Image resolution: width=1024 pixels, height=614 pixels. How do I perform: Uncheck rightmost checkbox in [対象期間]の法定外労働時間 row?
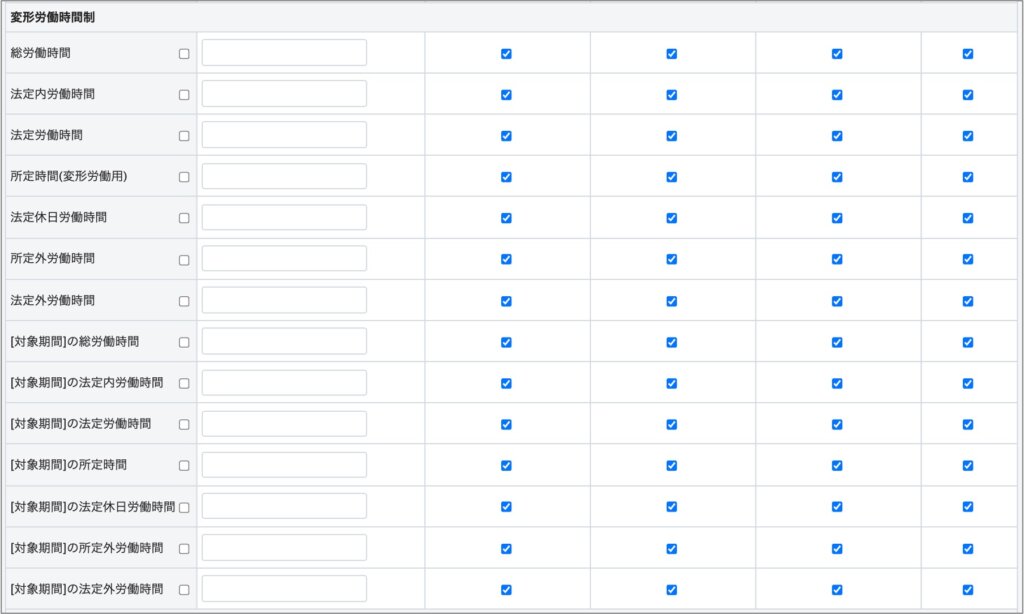pos(968,590)
